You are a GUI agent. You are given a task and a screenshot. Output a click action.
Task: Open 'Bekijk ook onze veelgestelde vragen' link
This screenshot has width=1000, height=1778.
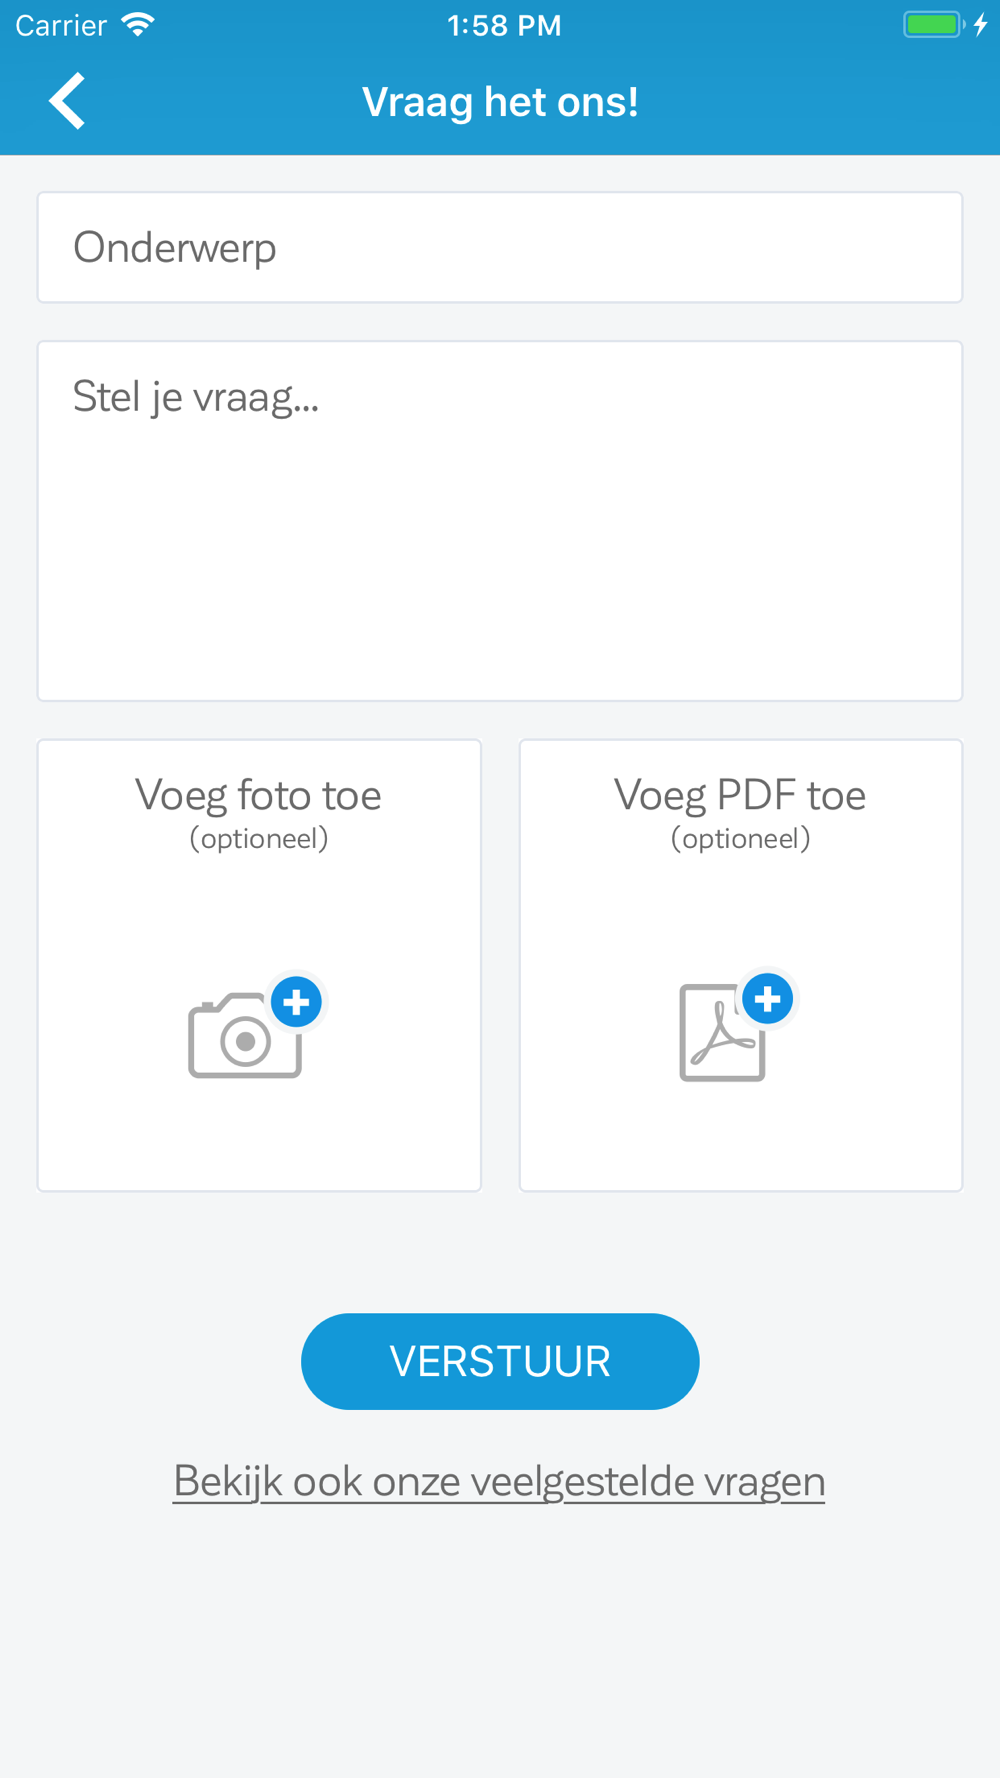[499, 1481]
